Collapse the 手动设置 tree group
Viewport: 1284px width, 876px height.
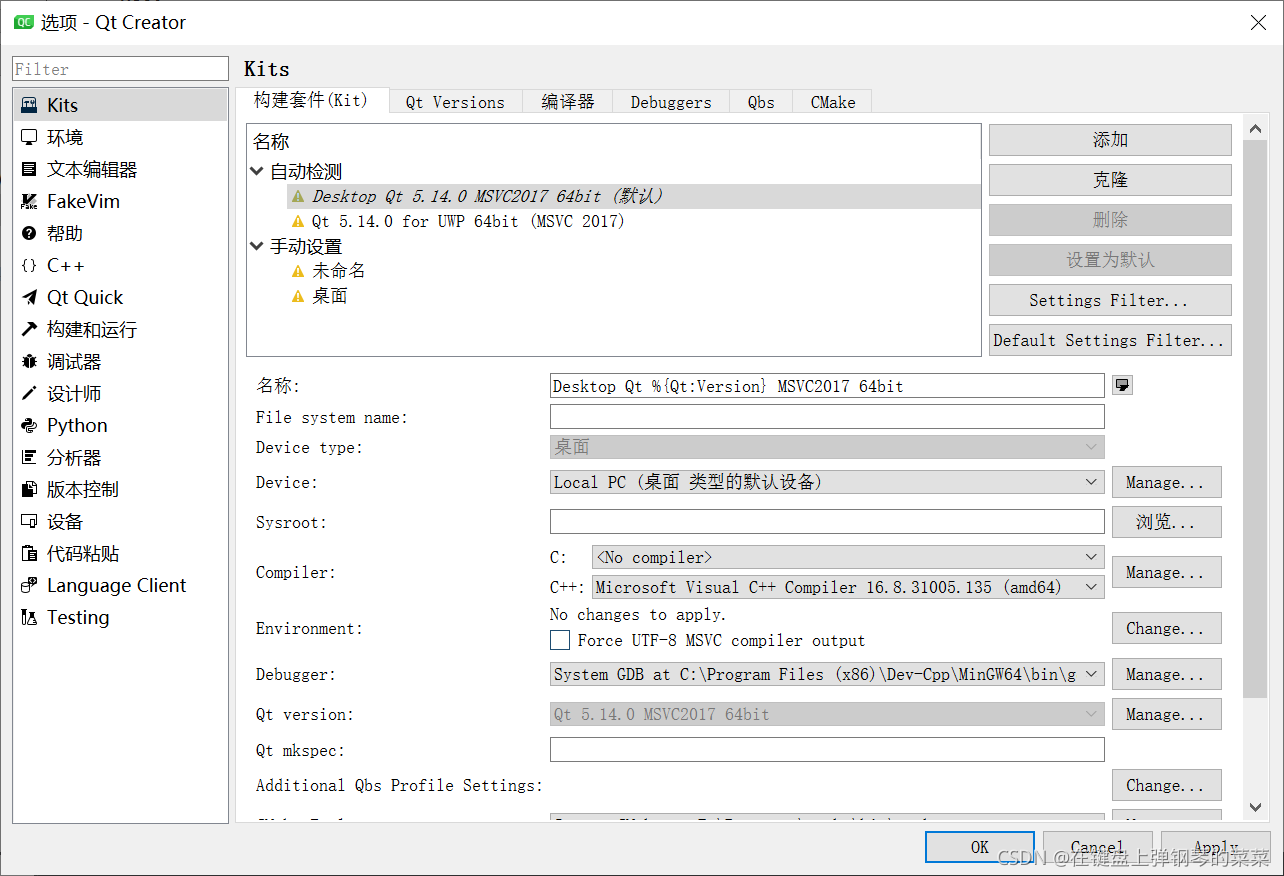(x=258, y=246)
